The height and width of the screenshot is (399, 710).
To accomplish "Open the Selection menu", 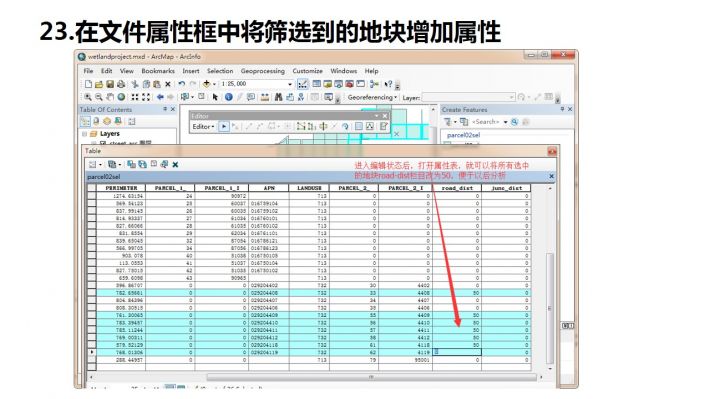I will (x=220, y=71).
